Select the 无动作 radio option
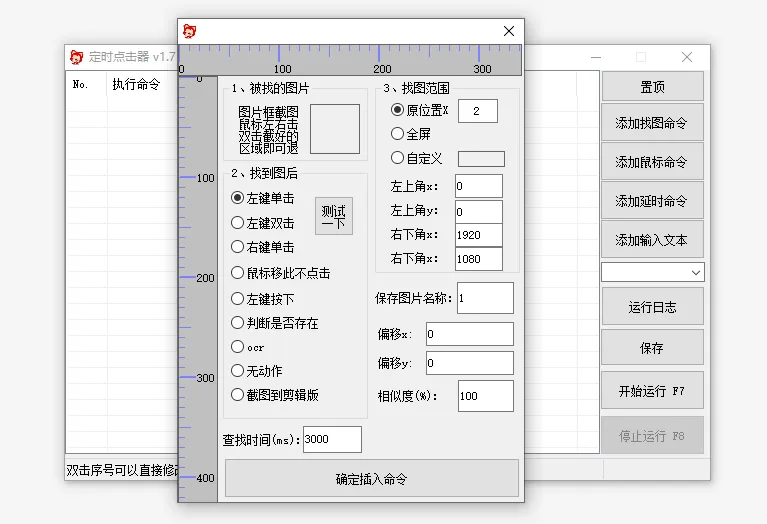 click(x=257, y=371)
